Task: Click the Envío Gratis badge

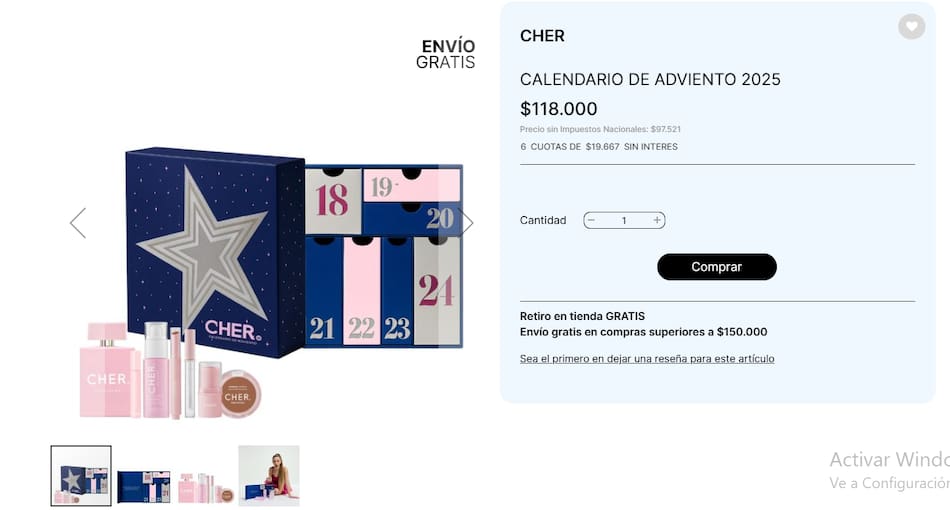Action: point(446,54)
